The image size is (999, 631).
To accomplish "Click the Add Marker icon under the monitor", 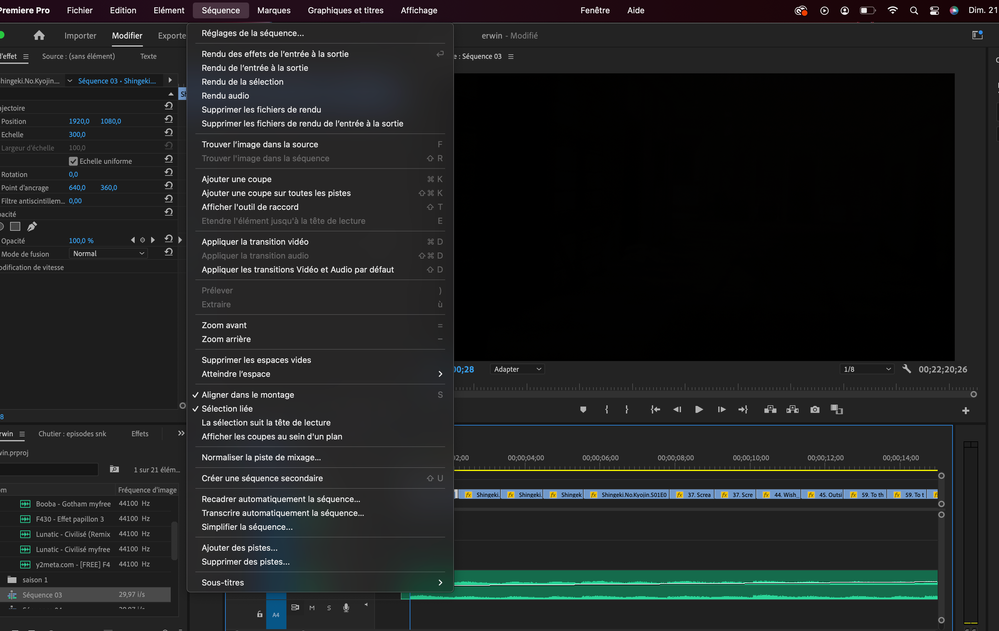I will pos(583,409).
